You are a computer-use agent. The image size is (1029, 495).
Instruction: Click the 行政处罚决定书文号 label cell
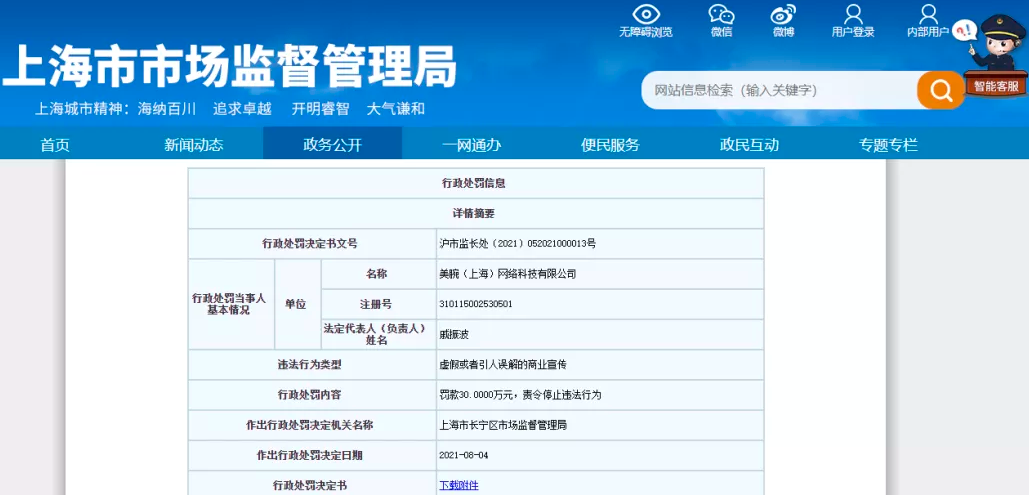click(312, 244)
